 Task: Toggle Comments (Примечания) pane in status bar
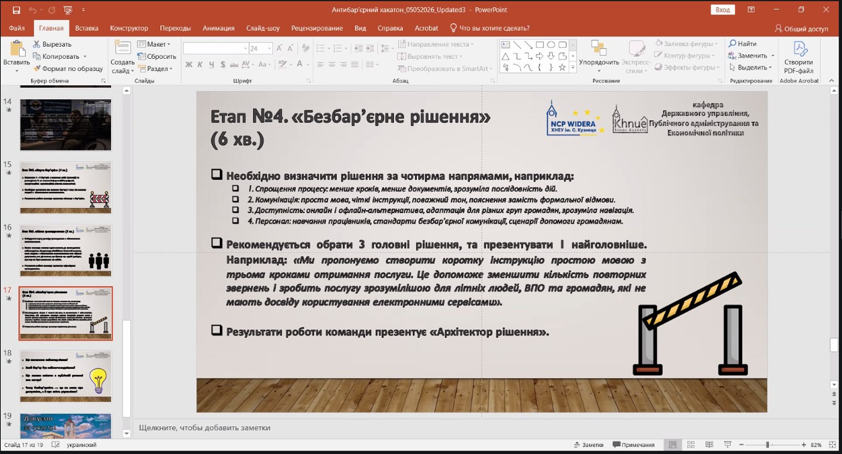634,445
